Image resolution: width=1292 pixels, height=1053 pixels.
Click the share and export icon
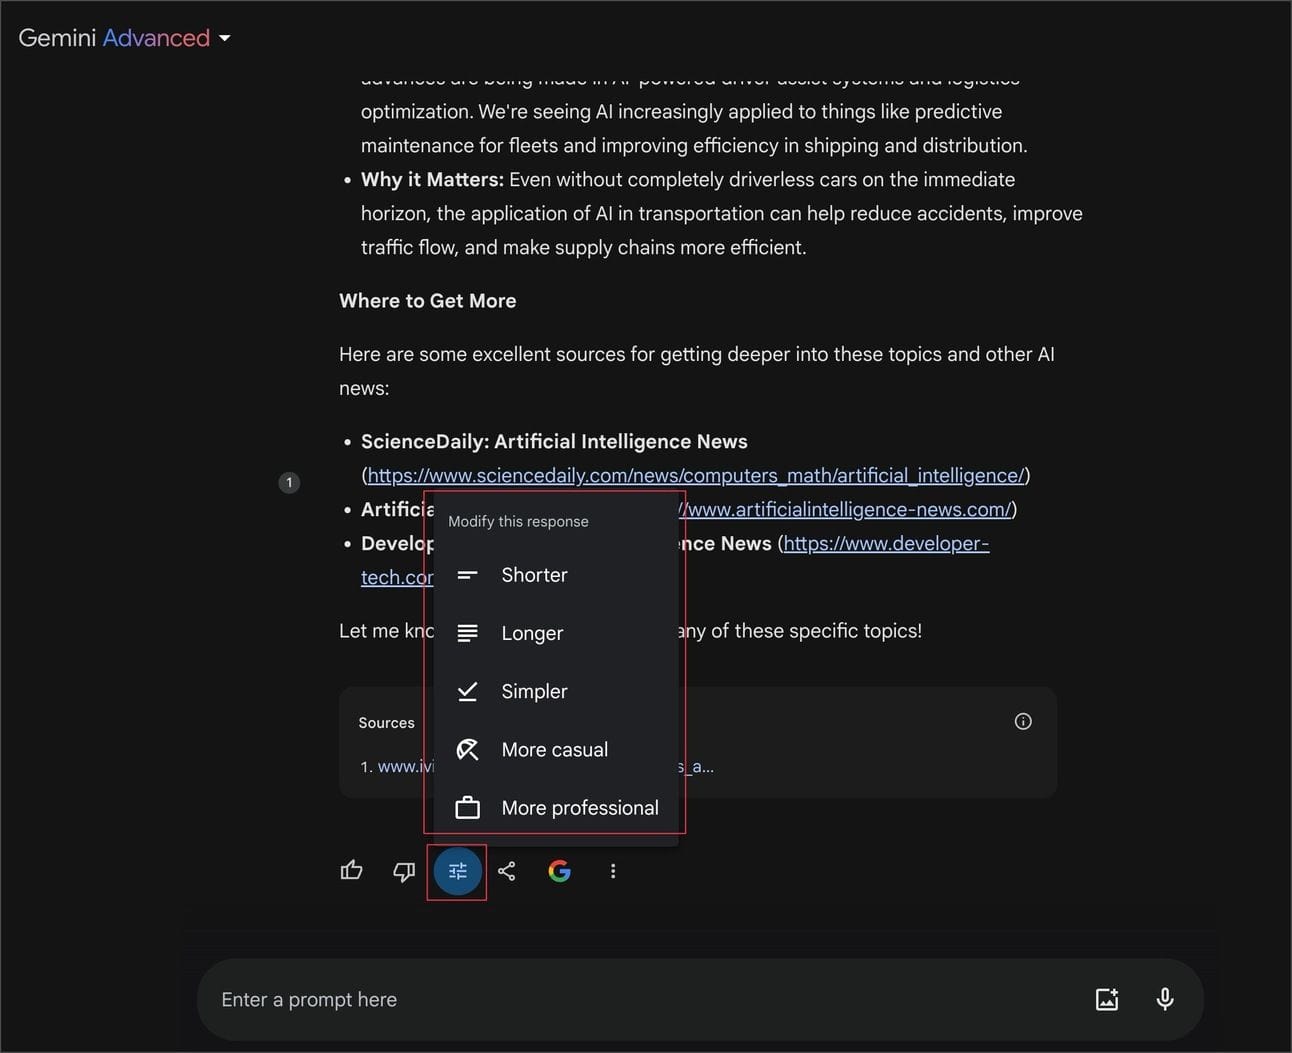(x=507, y=871)
